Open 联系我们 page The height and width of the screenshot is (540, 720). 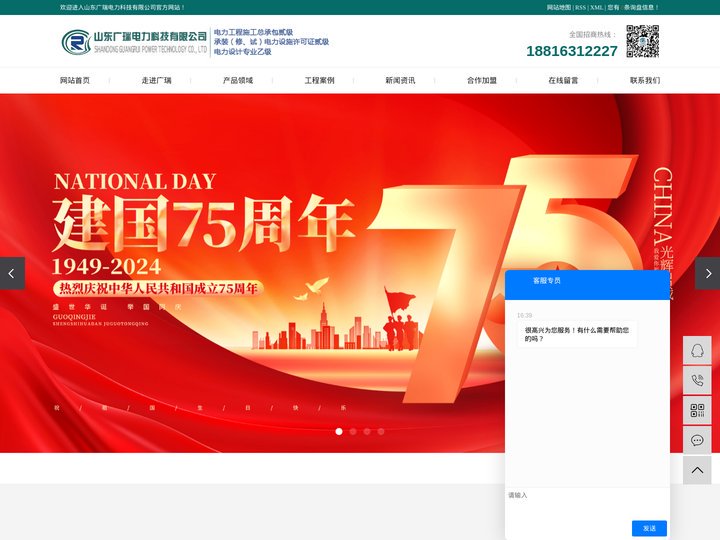645,80
